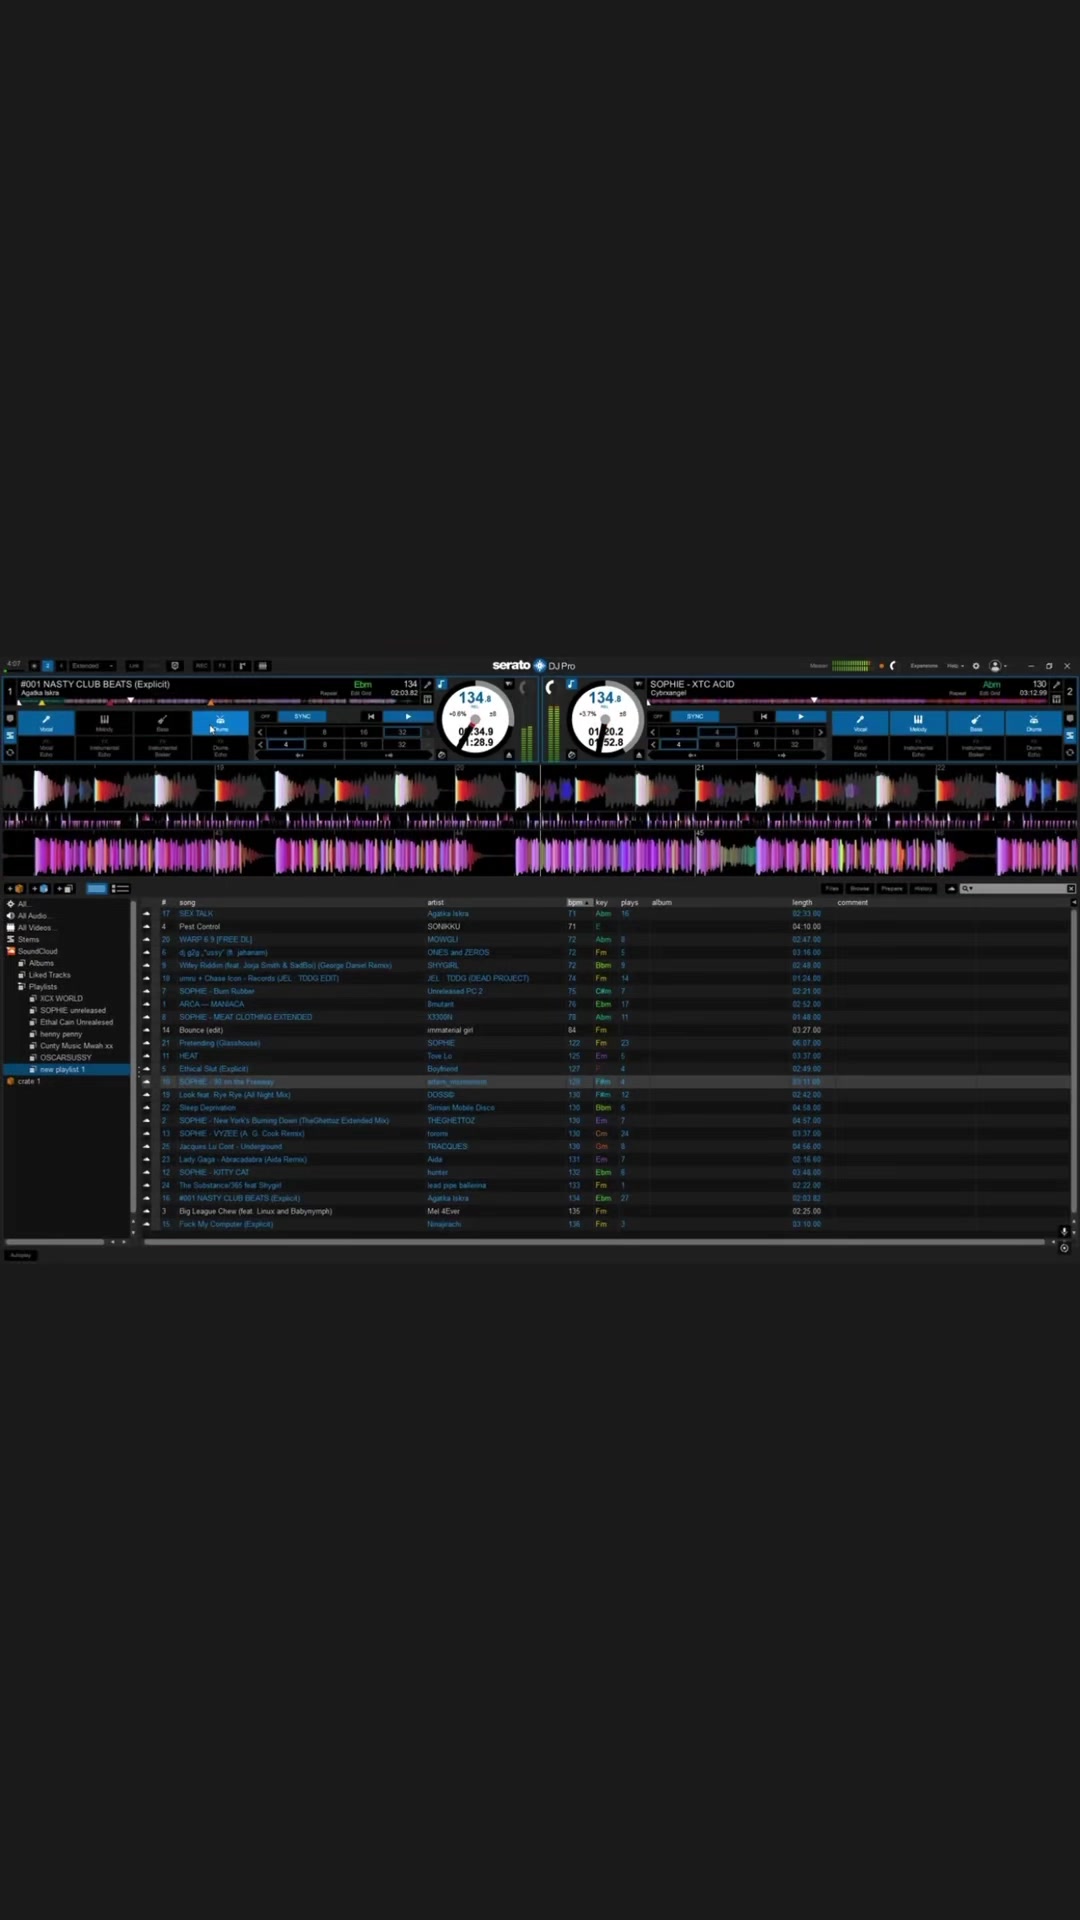Viewport: 1080px width, 1920px height.
Task: Open the History panel tab
Action: [x=923, y=888]
